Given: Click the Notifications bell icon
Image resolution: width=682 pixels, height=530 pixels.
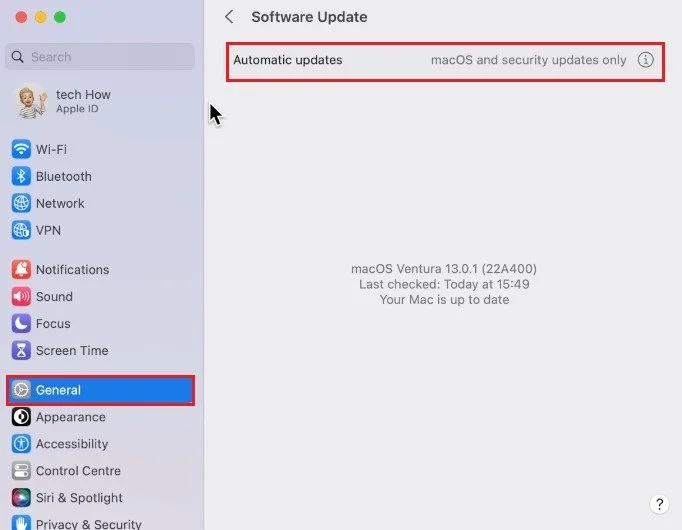Looking at the screenshot, I should [21, 270].
